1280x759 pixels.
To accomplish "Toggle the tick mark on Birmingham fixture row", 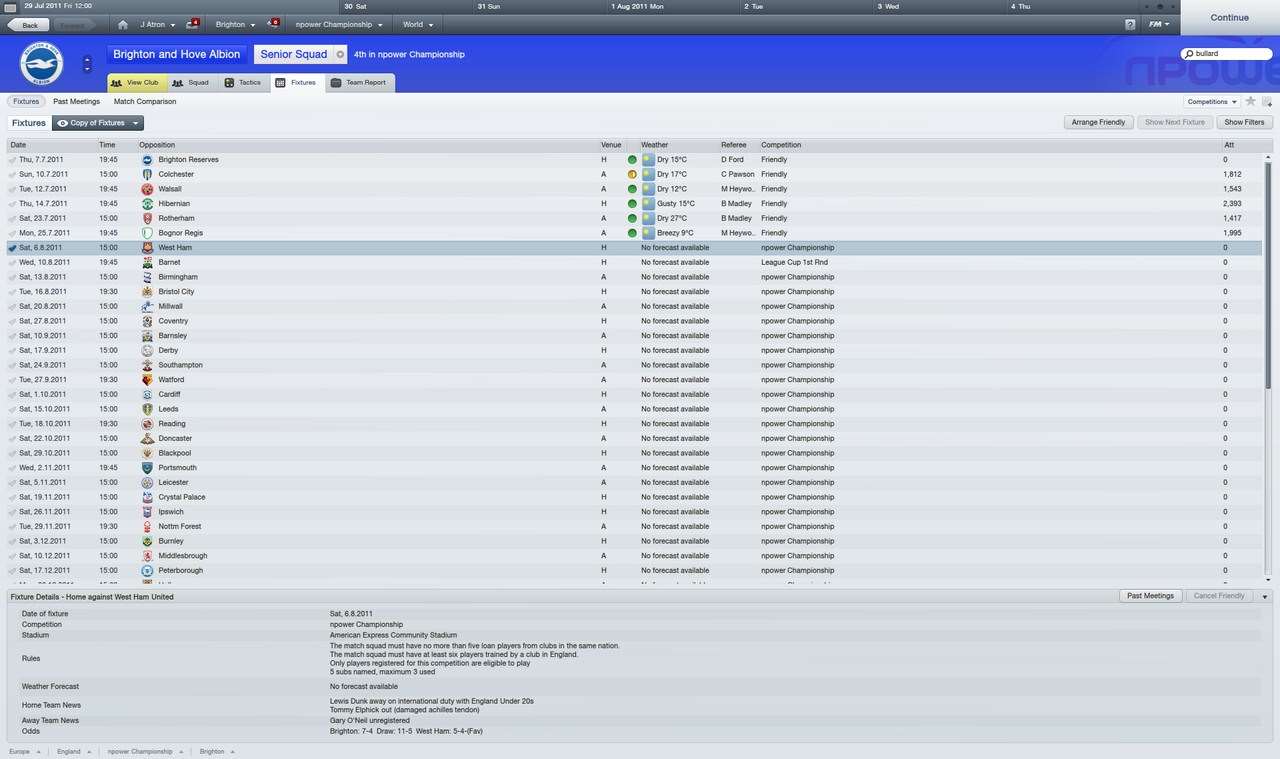I will [x=12, y=277].
